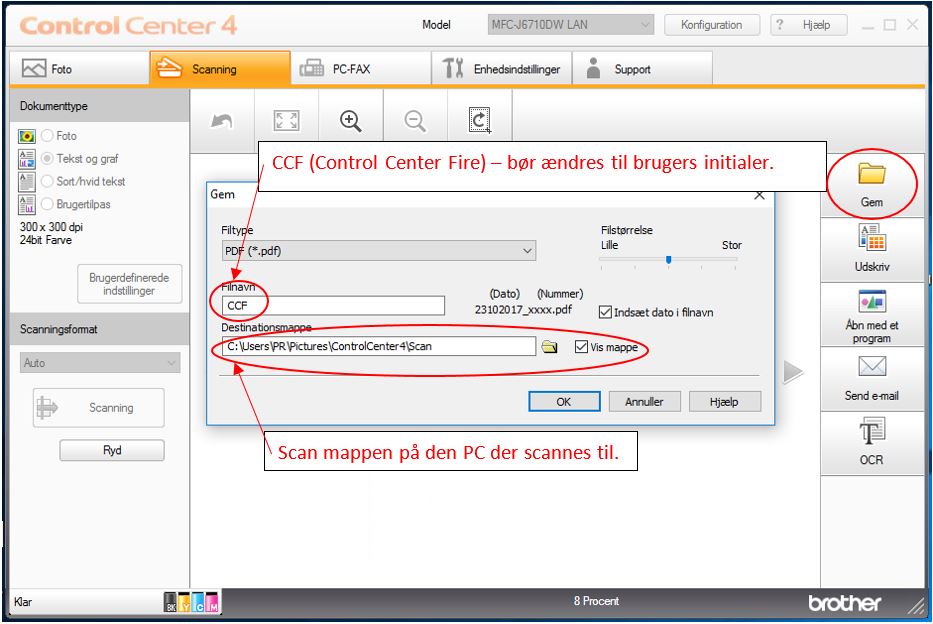Click the Scanning button with scanner icon
The width and height of the screenshot is (933, 624).
tap(98, 408)
